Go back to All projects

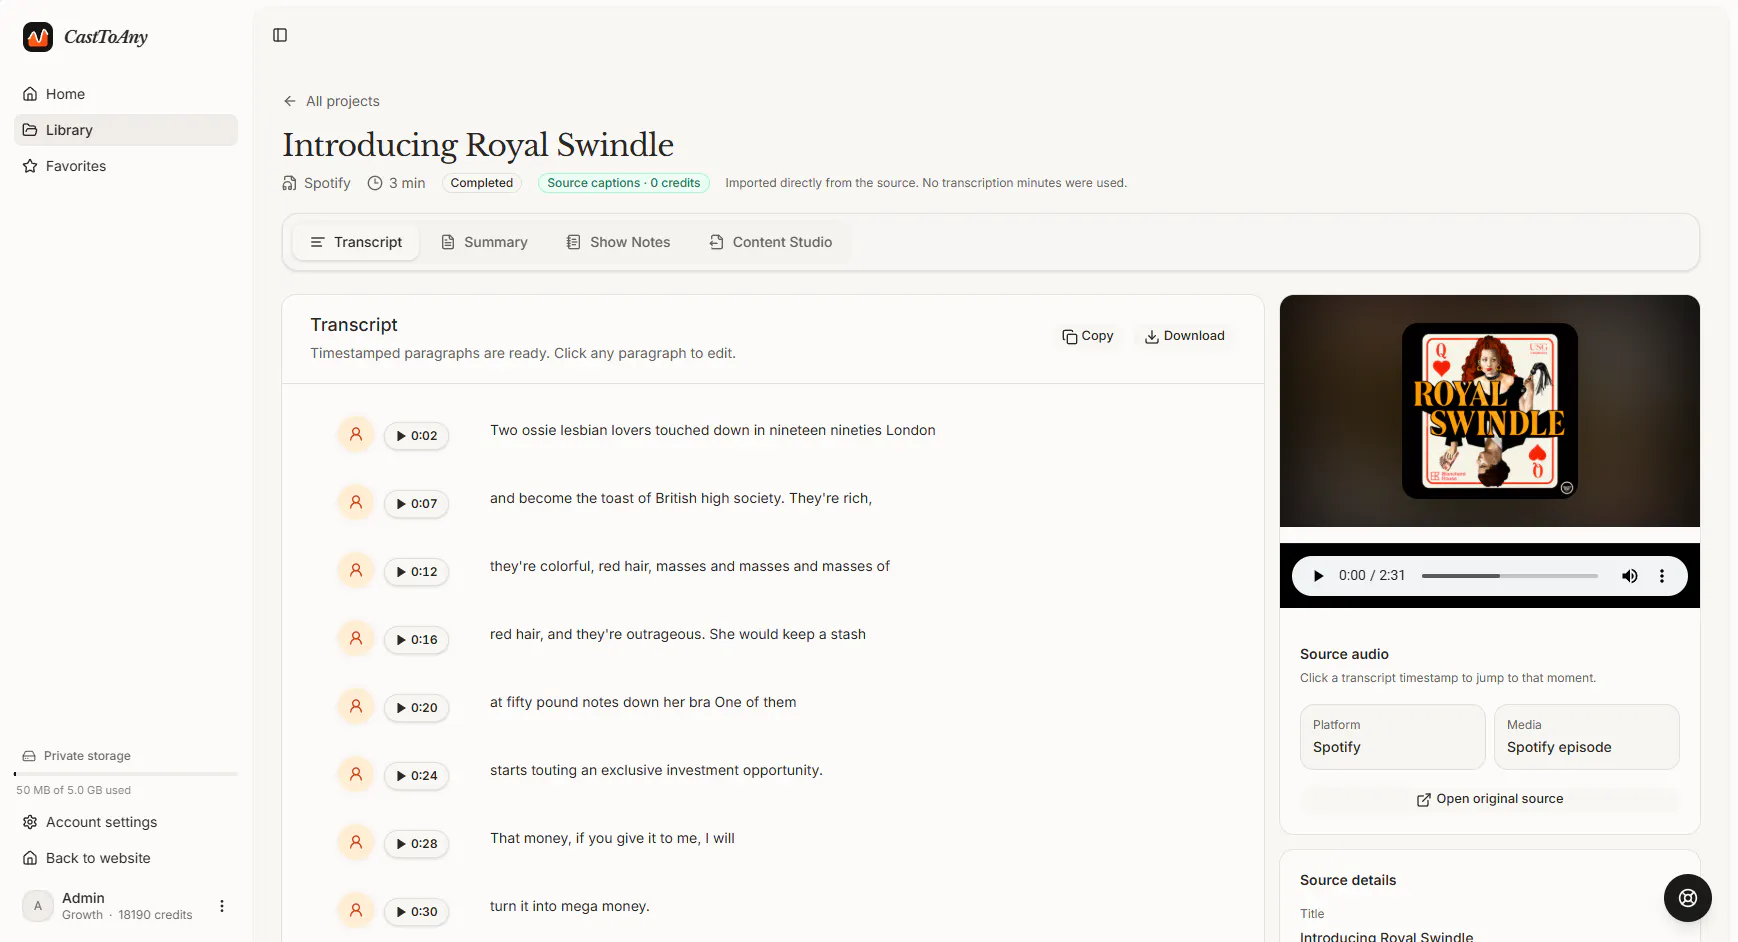click(331, 101)
